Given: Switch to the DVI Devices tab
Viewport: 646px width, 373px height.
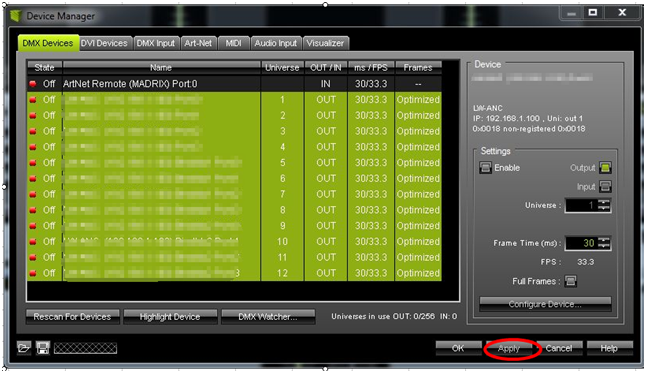Looking at the screenshot, I should point(104,43).
